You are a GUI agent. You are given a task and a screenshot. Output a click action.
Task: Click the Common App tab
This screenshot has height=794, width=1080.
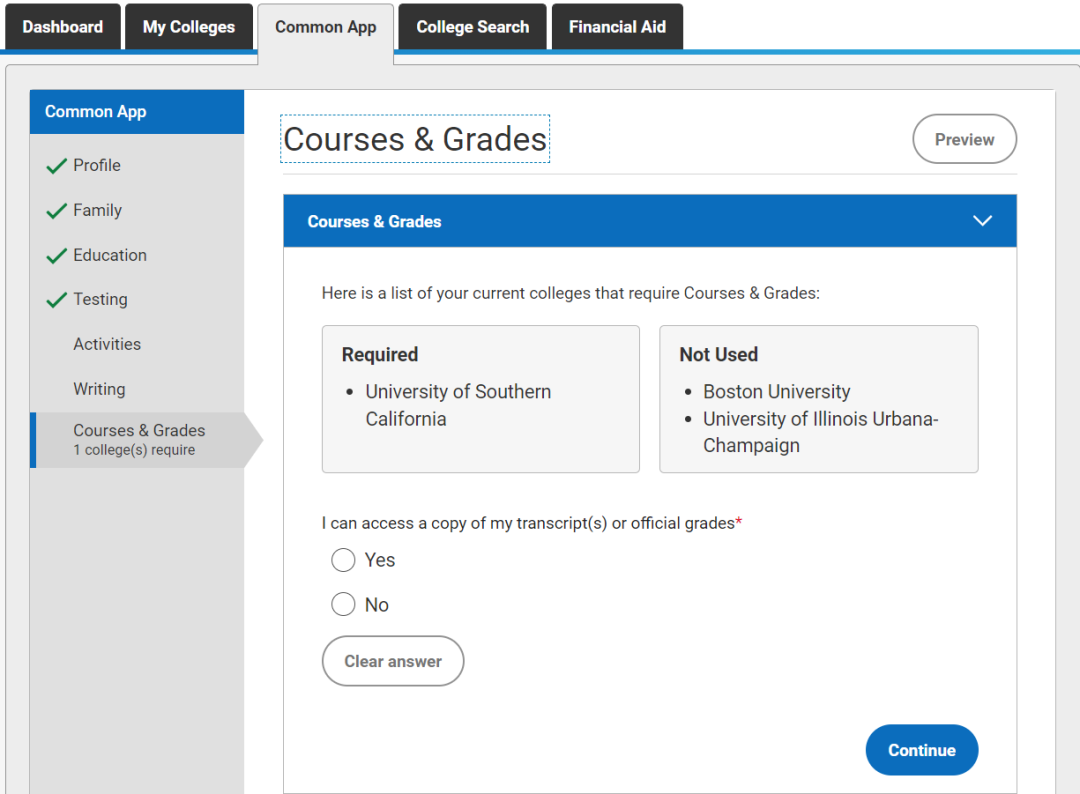(x=326, y=27)
